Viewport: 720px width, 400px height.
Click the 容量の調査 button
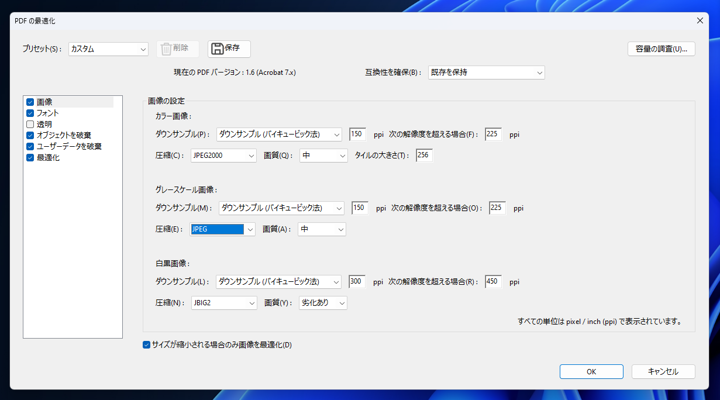[661, 49]
